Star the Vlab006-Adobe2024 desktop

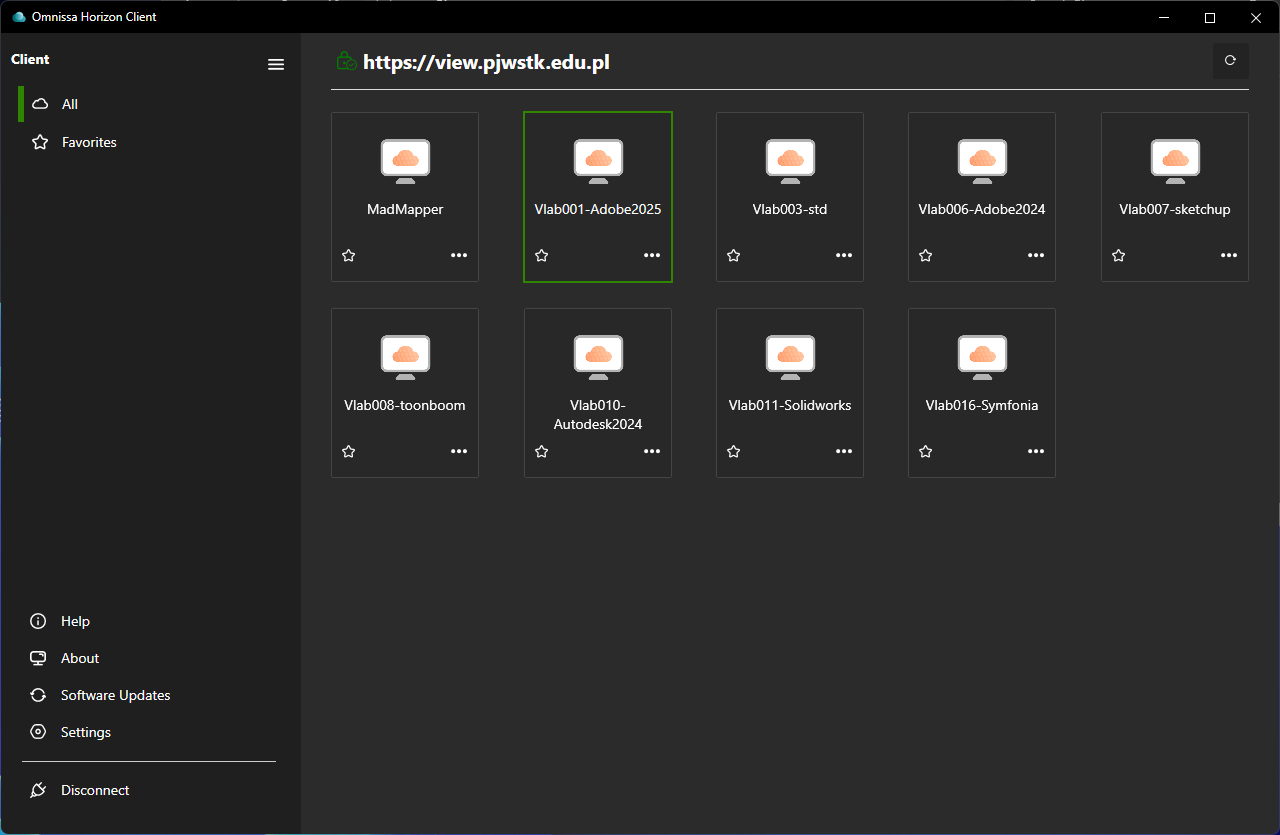(x=926, y=255)
